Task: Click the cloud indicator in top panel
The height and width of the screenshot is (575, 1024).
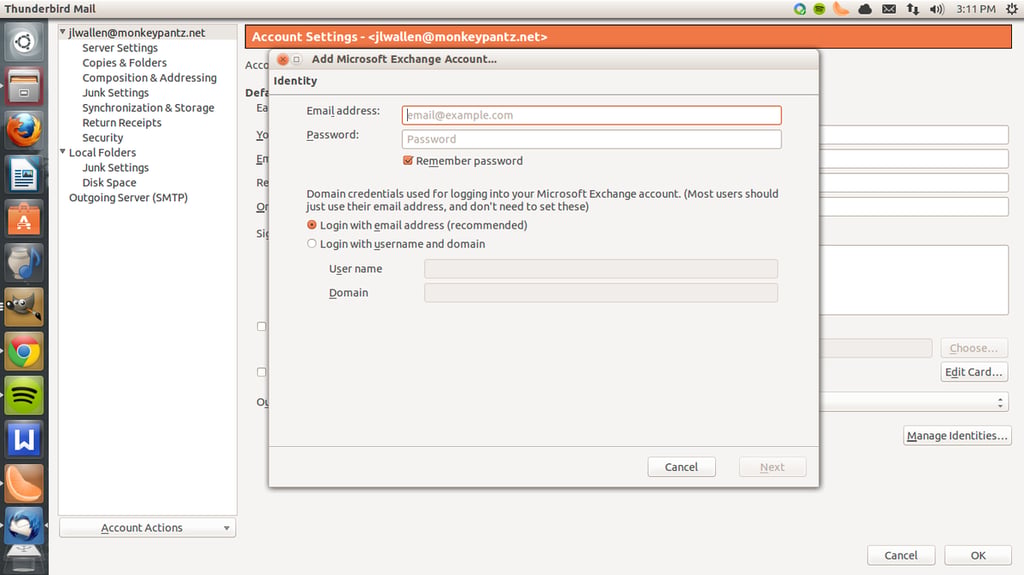Action: pyautogui.click(x=865, y=9)
